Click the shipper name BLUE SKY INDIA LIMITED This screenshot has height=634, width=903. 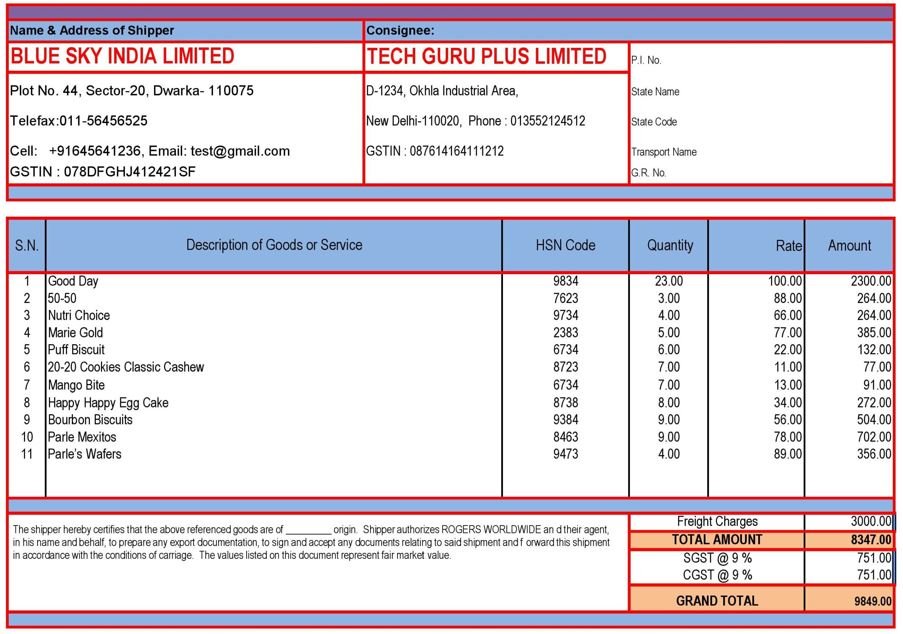122,56
